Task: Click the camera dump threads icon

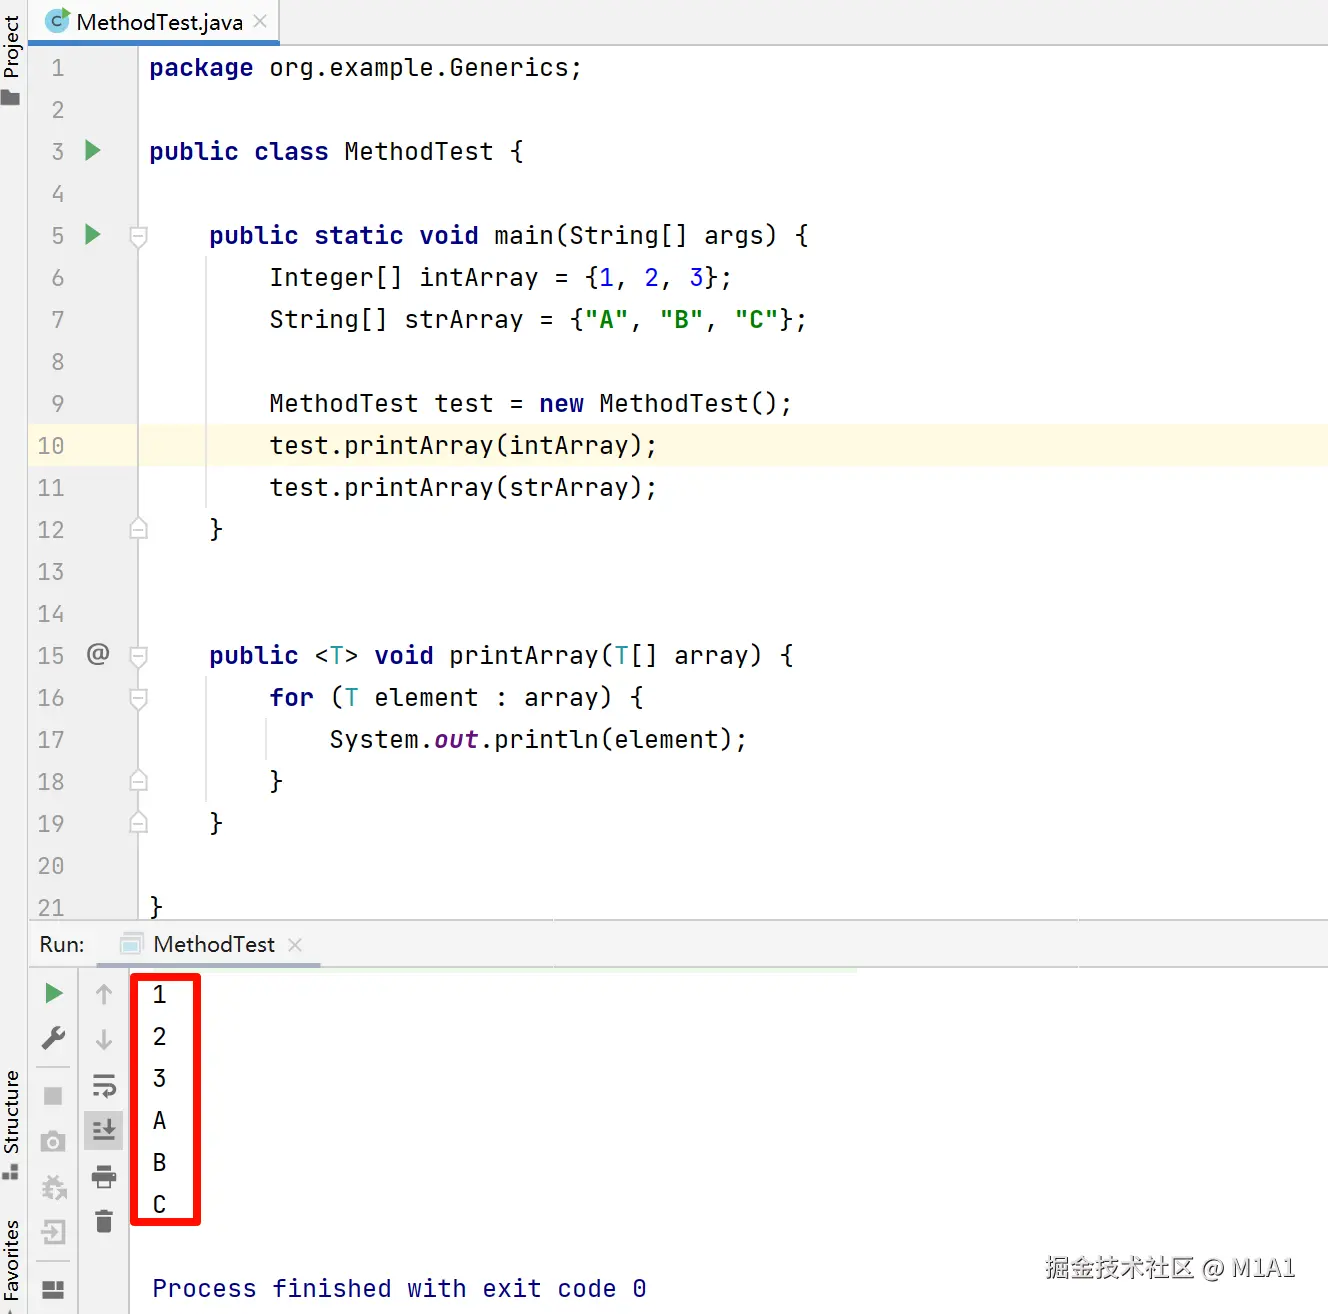Action: click(x=54, y=1141)
